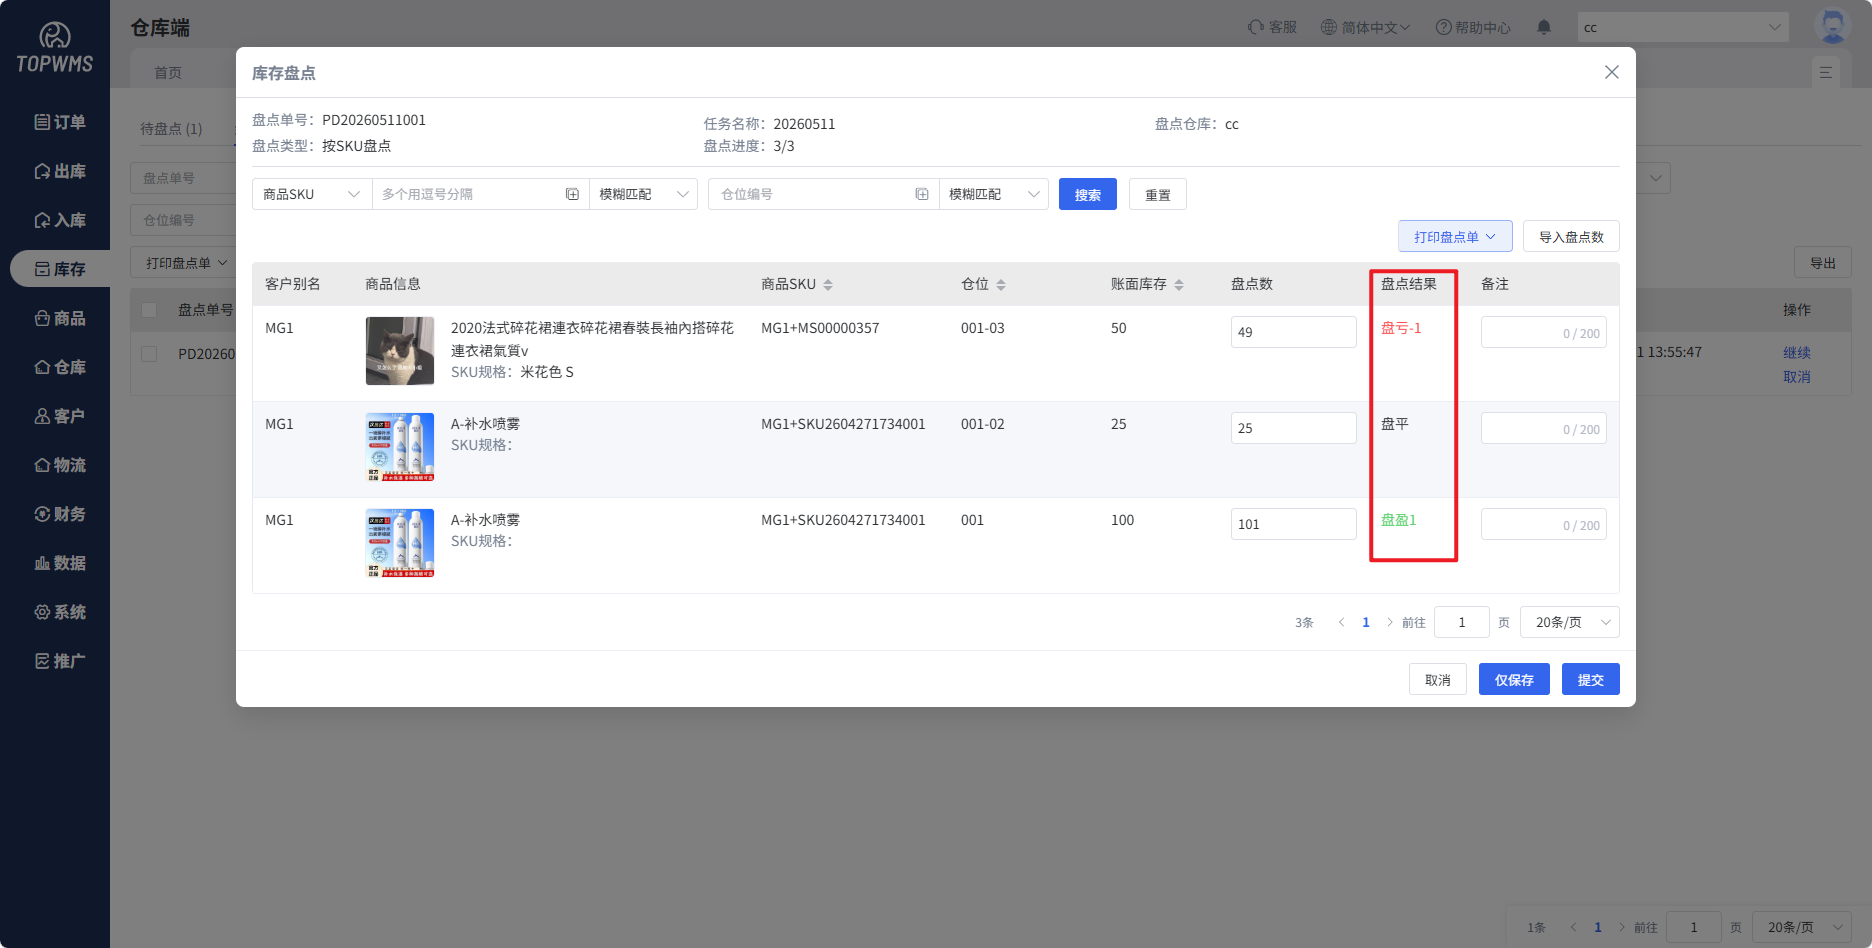
Task: Expand the 打印盘点单 dropdown in dialog
Action: click(x=1455, y=237)
